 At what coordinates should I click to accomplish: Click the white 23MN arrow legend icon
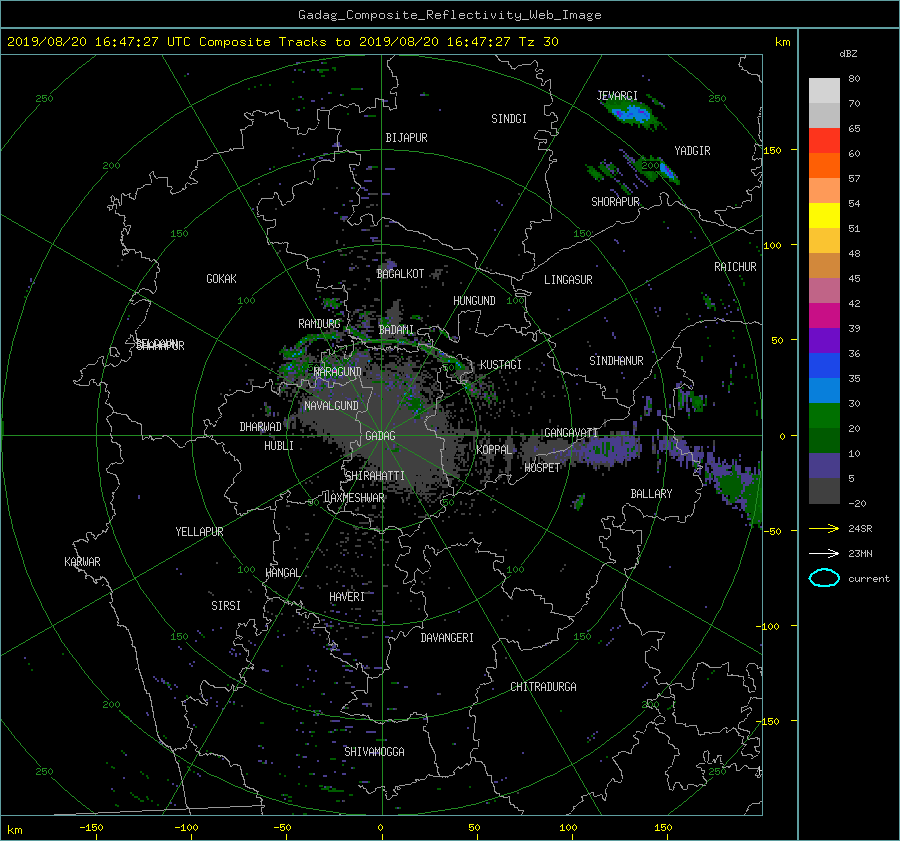pyautogui.click(x=824, y=553)
